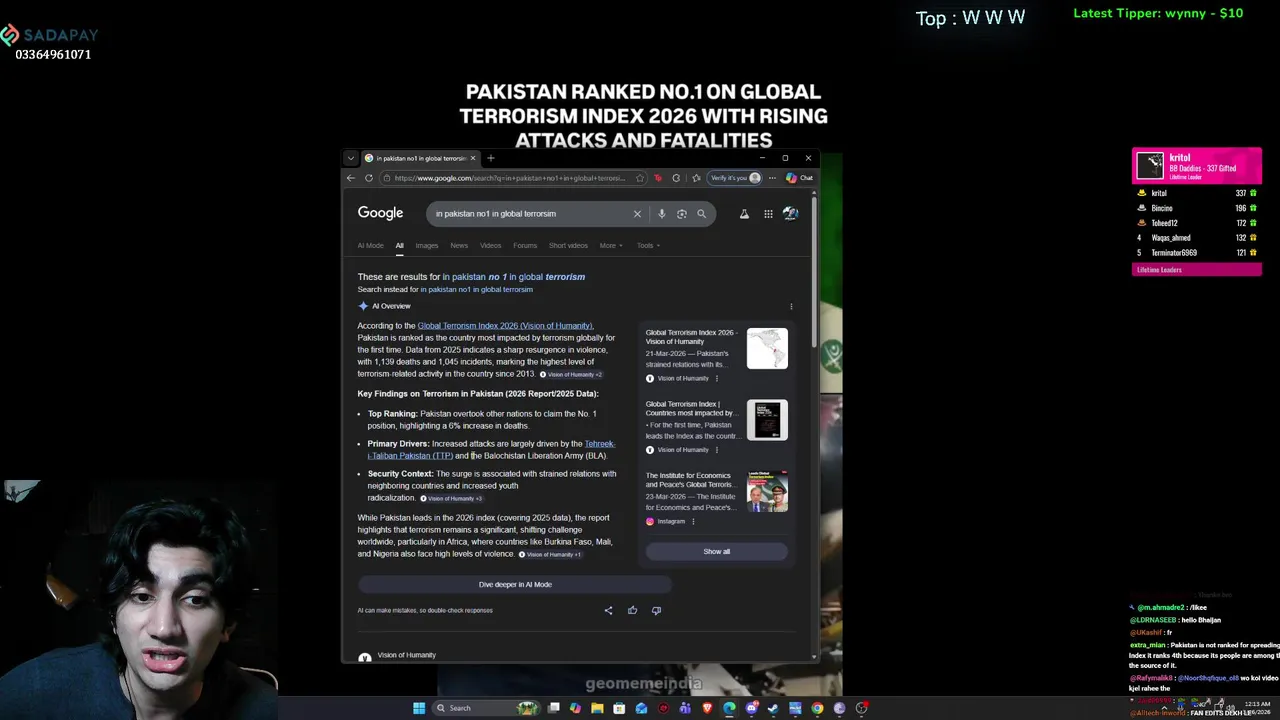Open File Explorer from taskbar
This screenshot has height=720, width=1280.
click(x=597, y=708)
